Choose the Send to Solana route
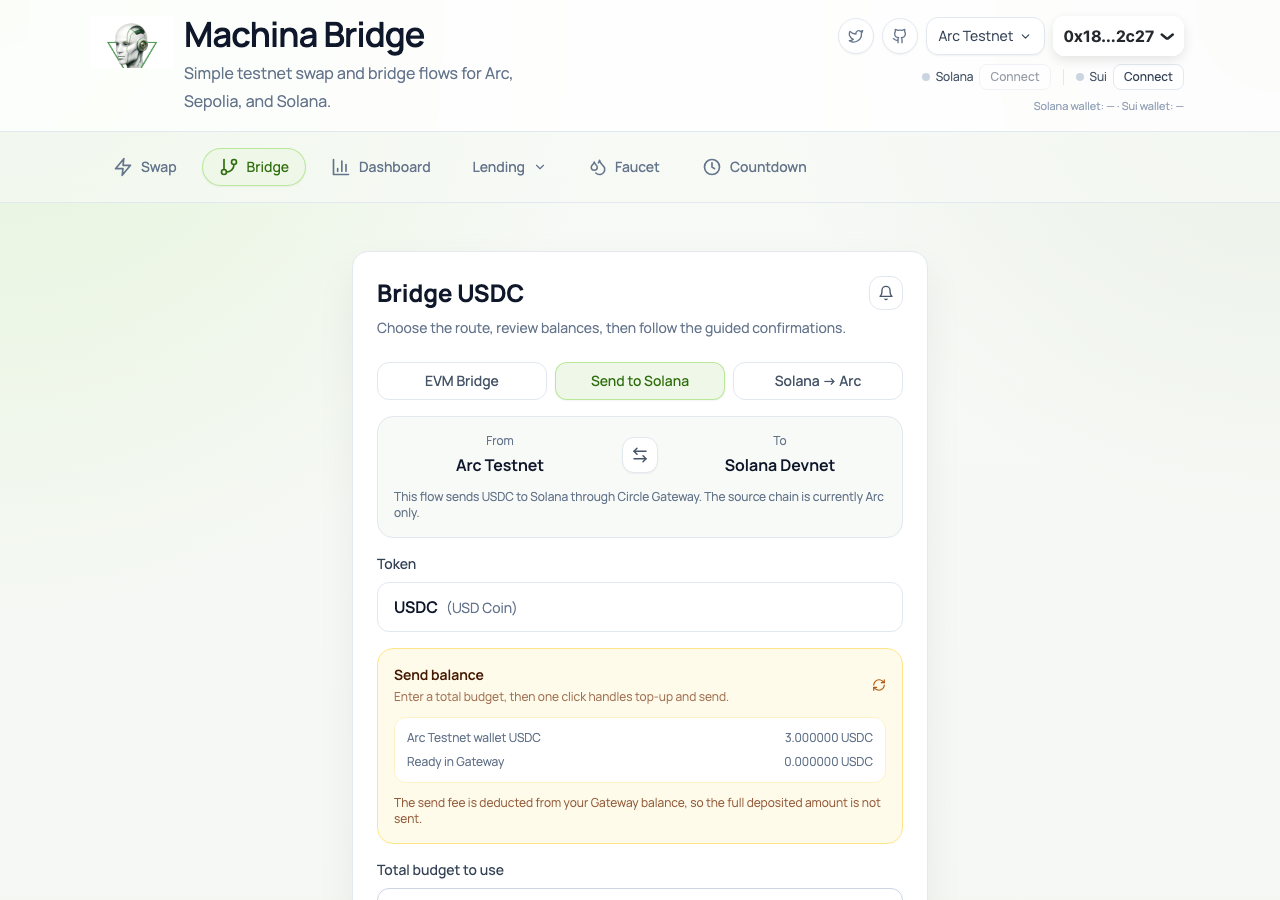Image resolution: width=1280 pixels, height=900 pixels. click(640, 381)
